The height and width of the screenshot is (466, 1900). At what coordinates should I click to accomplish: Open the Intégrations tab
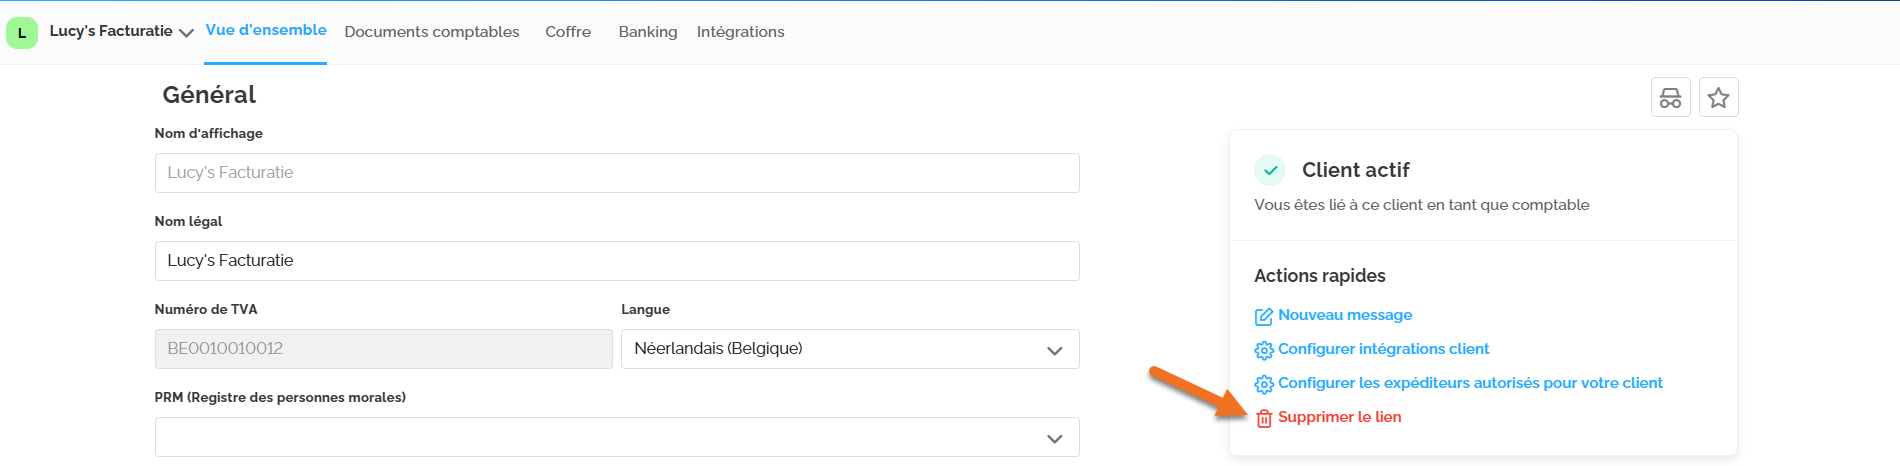click(741, 32)
